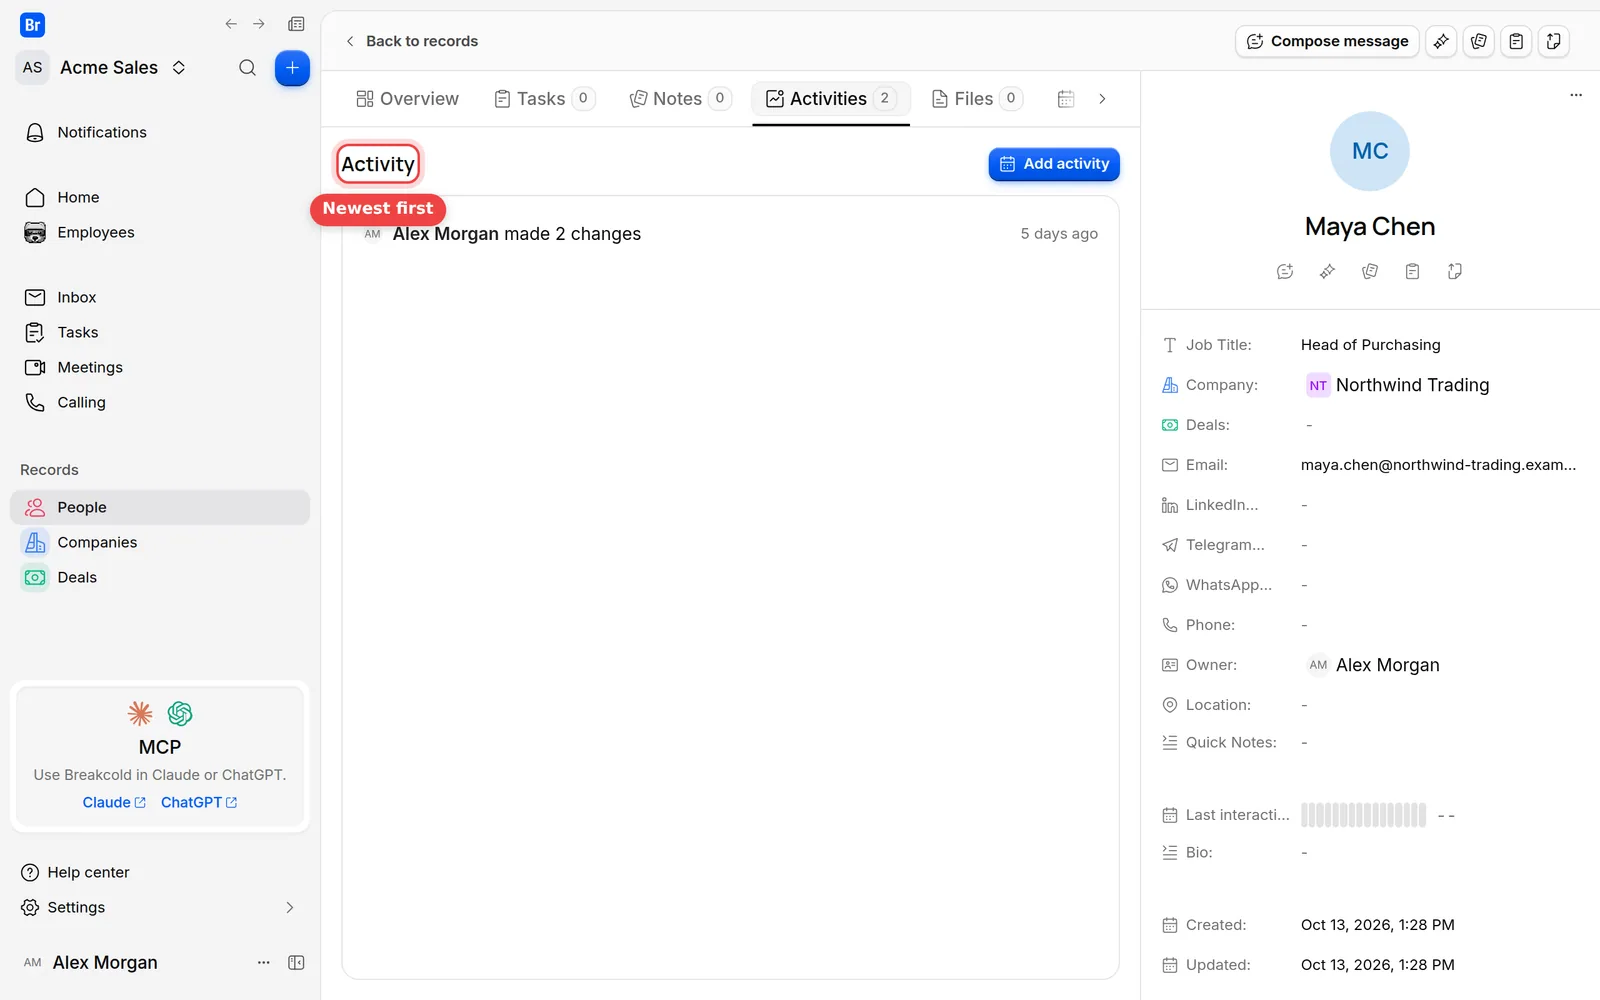Click the panel layout icon beside the forward arrow
This screenshot has width=1600, height=1000.
[x=296, y=24]
